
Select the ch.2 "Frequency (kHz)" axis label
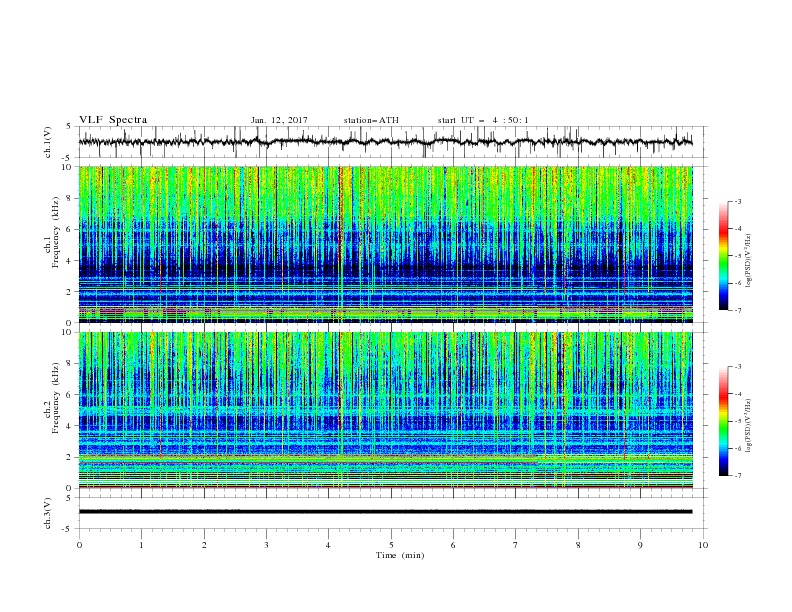pos(55,398)
